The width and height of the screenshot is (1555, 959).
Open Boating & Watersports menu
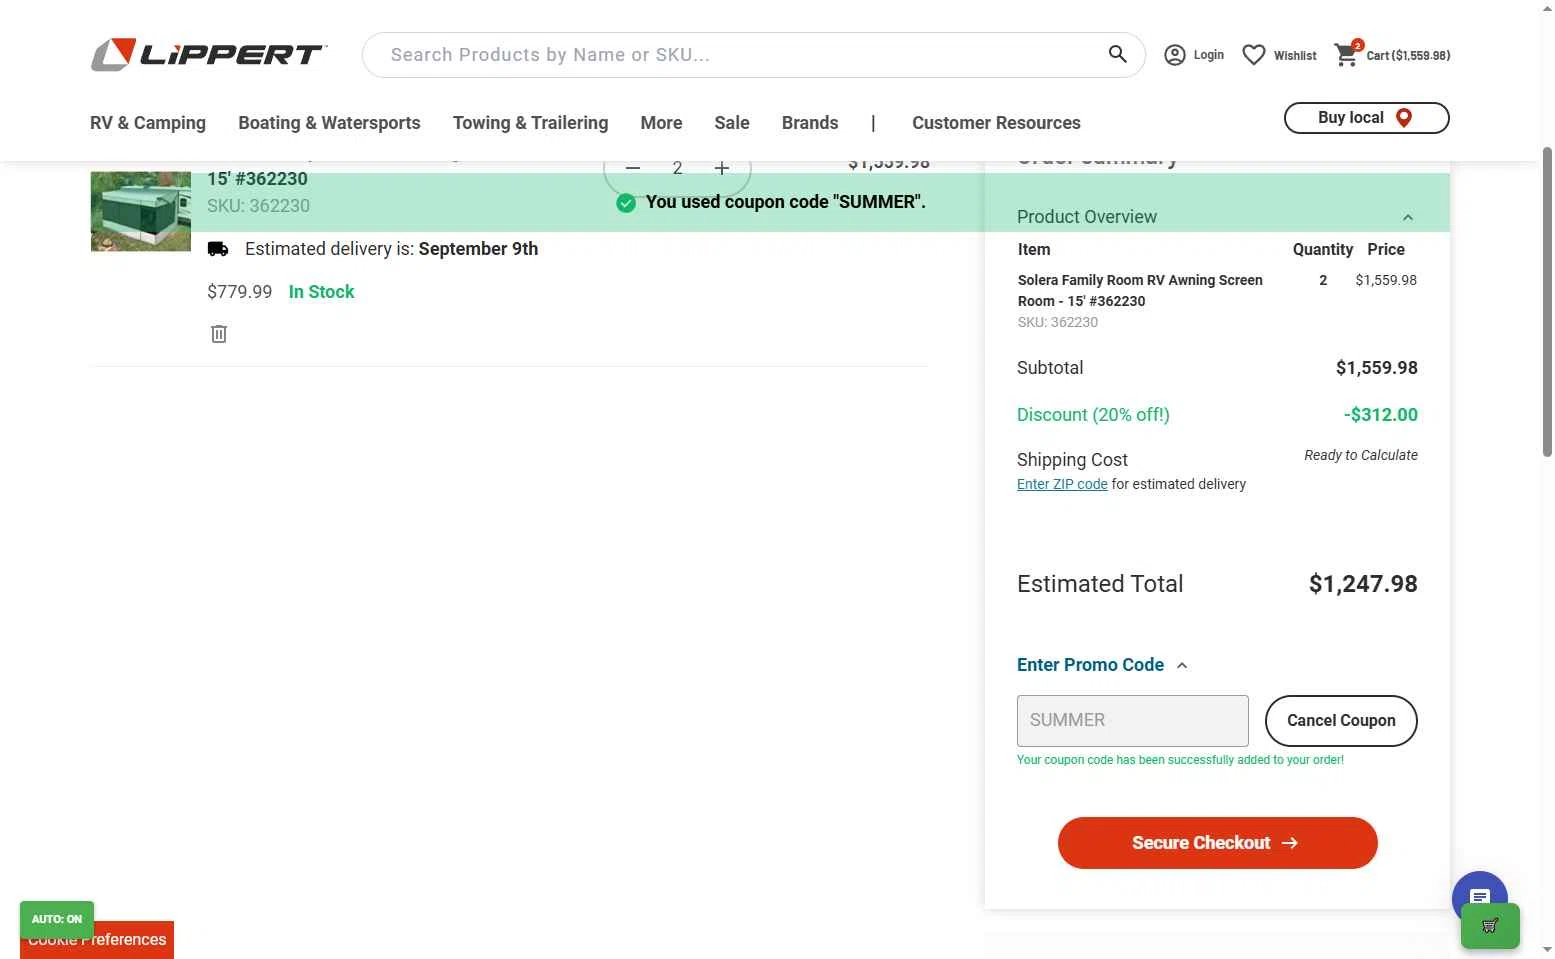pyautogui.click(x=329, y=123)
